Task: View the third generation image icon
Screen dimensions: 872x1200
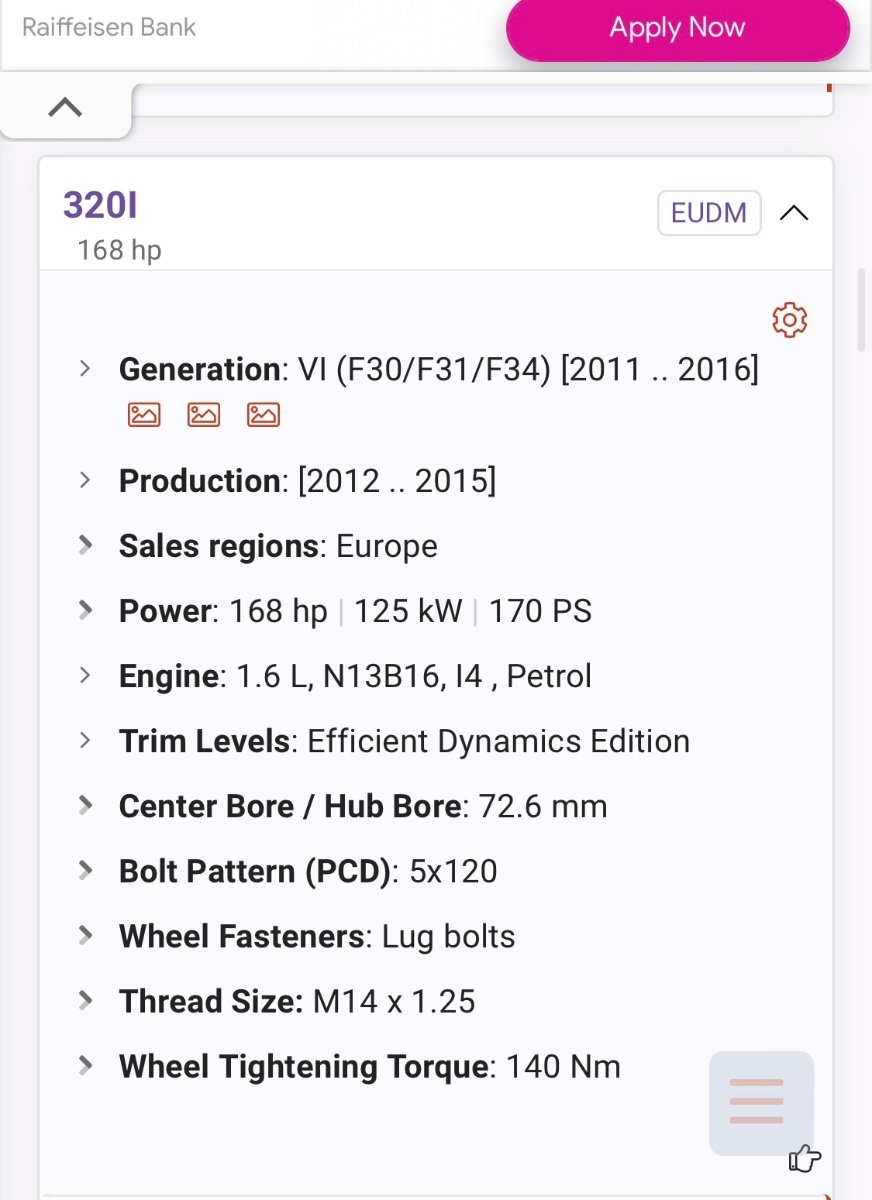Action: [264, 414]
